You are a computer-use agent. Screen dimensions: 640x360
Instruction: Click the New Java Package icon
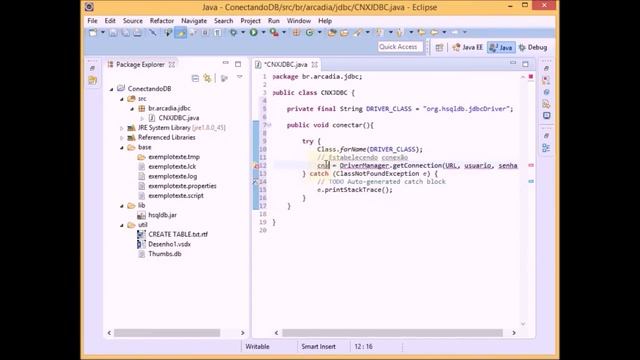(x=296, y=33)
